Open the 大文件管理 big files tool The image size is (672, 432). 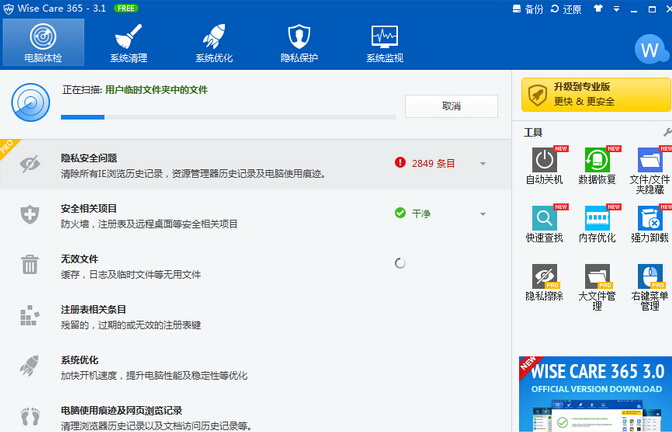pos(597,287)
